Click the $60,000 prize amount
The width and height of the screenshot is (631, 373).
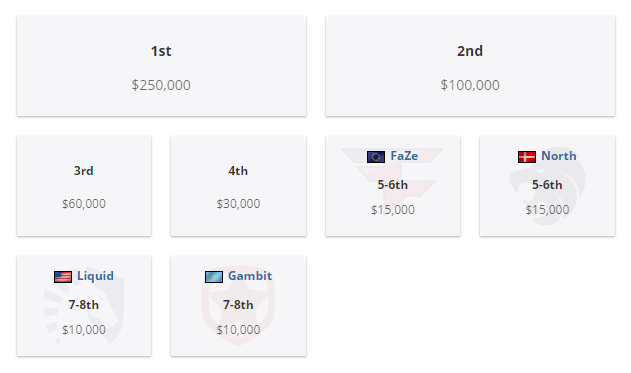tap(84, 204)
